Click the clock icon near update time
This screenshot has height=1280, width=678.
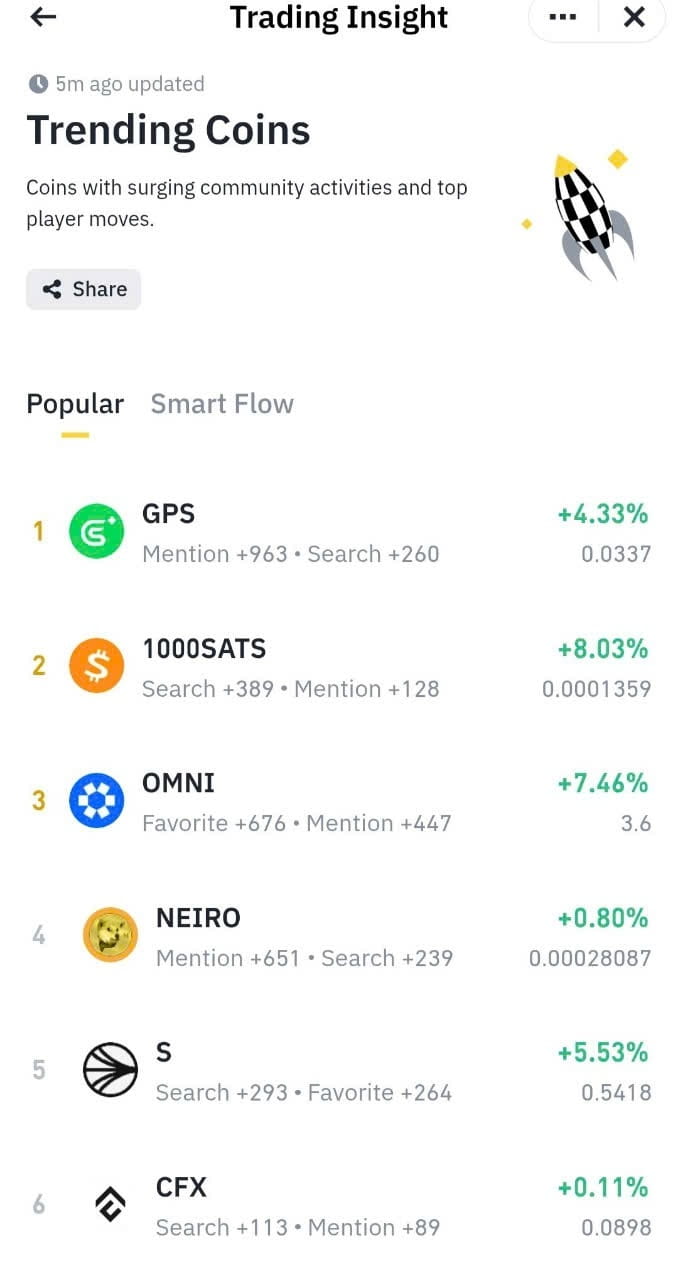coord(36,84)
